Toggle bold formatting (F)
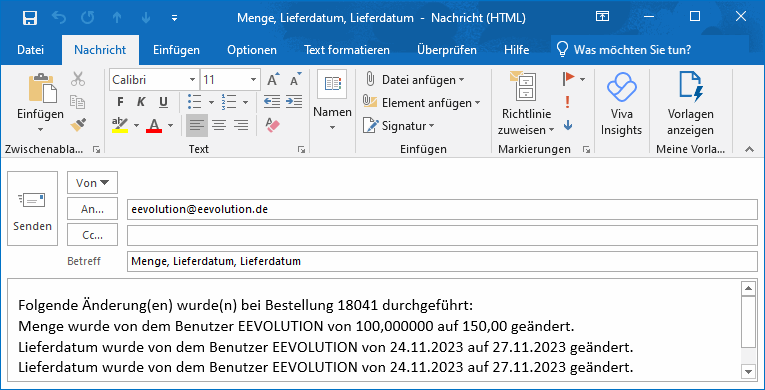The height and width of the screenshot is (390, 765). point(121,102)
